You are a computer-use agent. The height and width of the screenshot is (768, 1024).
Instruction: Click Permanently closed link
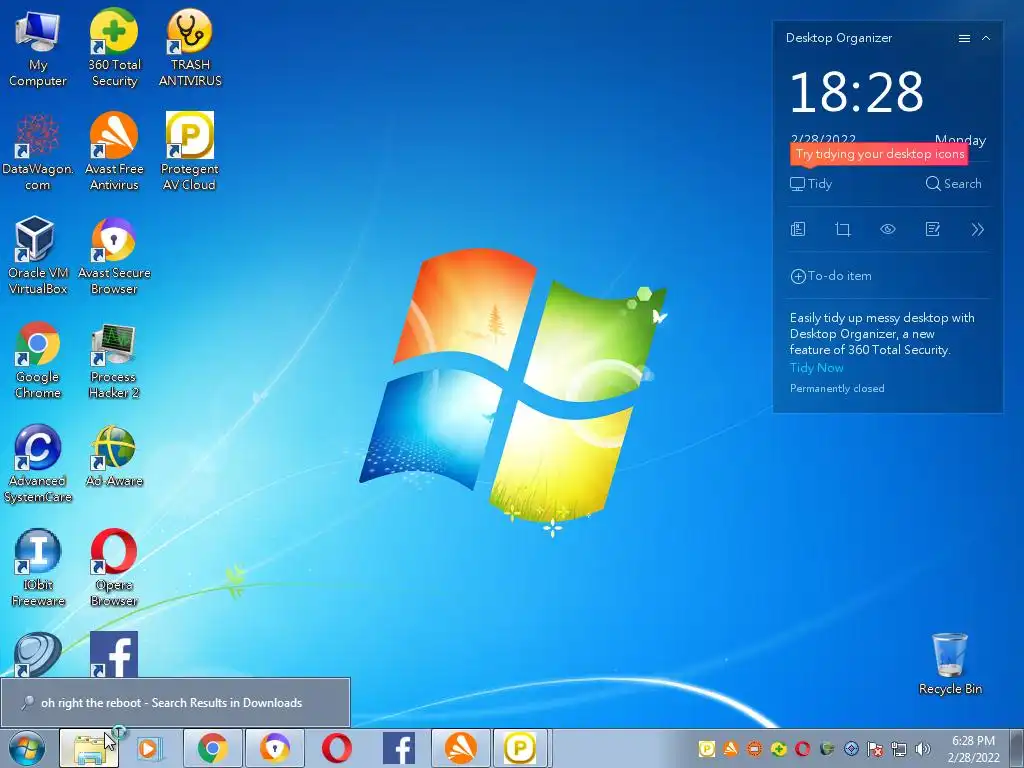(x=837, y=389)
